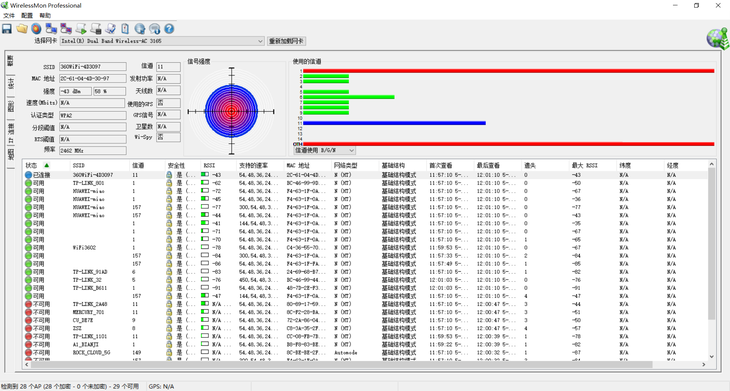Click the globe toolbar icon

[x=140, y=29]
